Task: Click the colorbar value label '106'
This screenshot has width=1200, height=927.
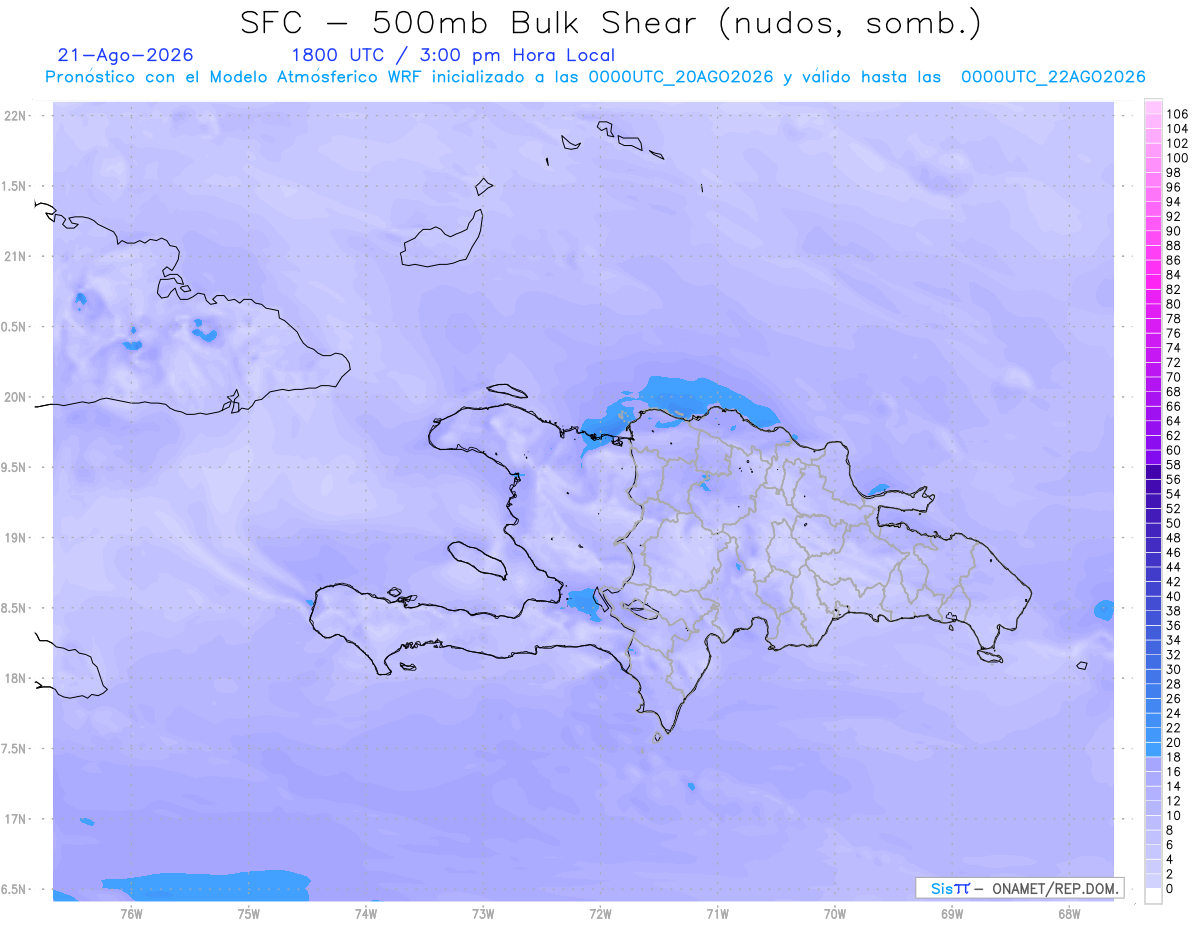Action: [1177, 114]
